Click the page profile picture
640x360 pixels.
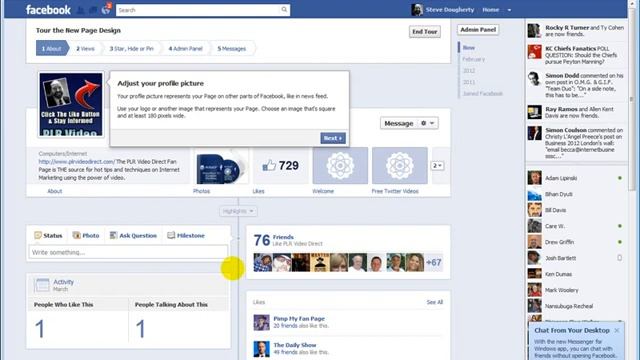pos(71,104)
